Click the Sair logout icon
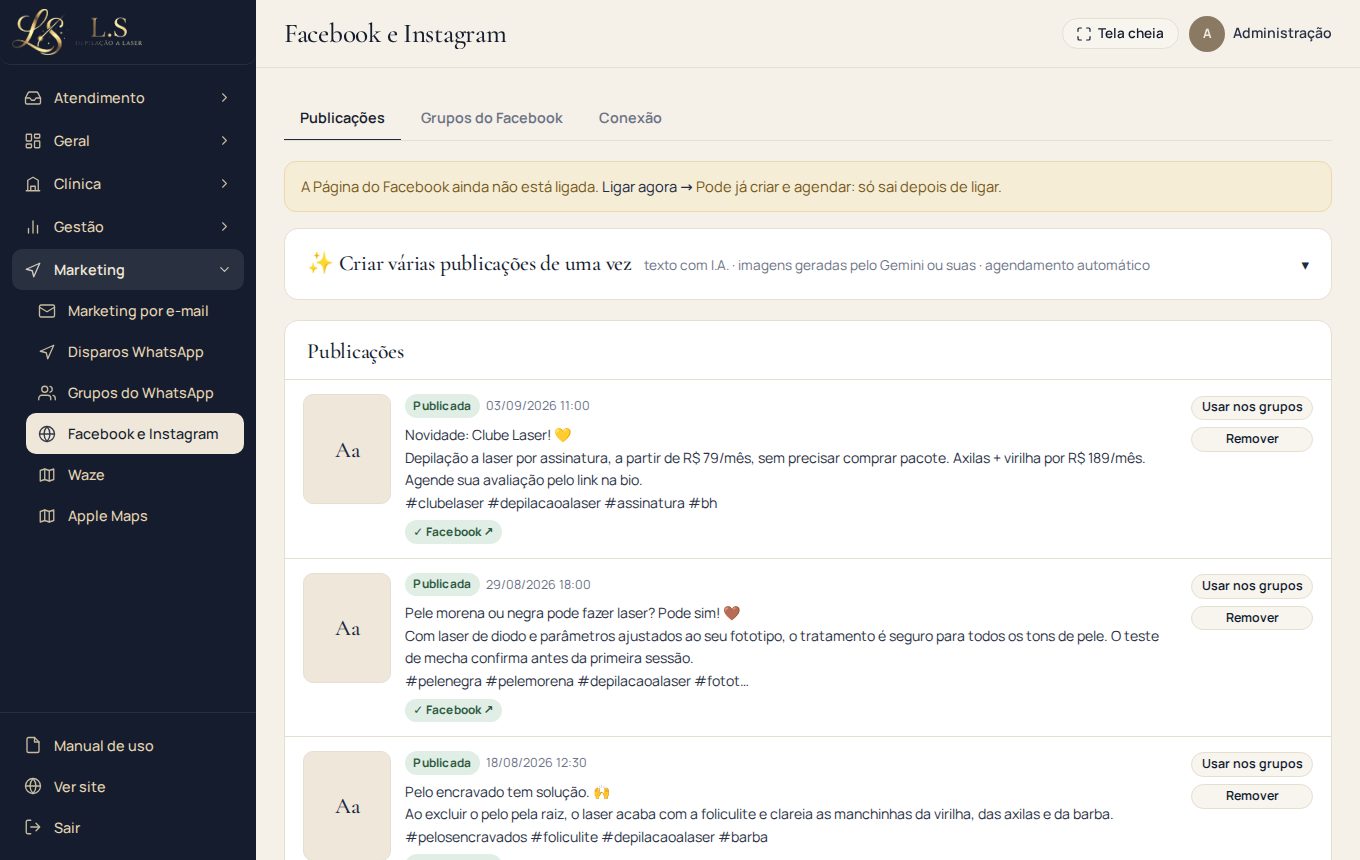The width and height of the screenshot is (1360, 860). (x=33, y=828)
